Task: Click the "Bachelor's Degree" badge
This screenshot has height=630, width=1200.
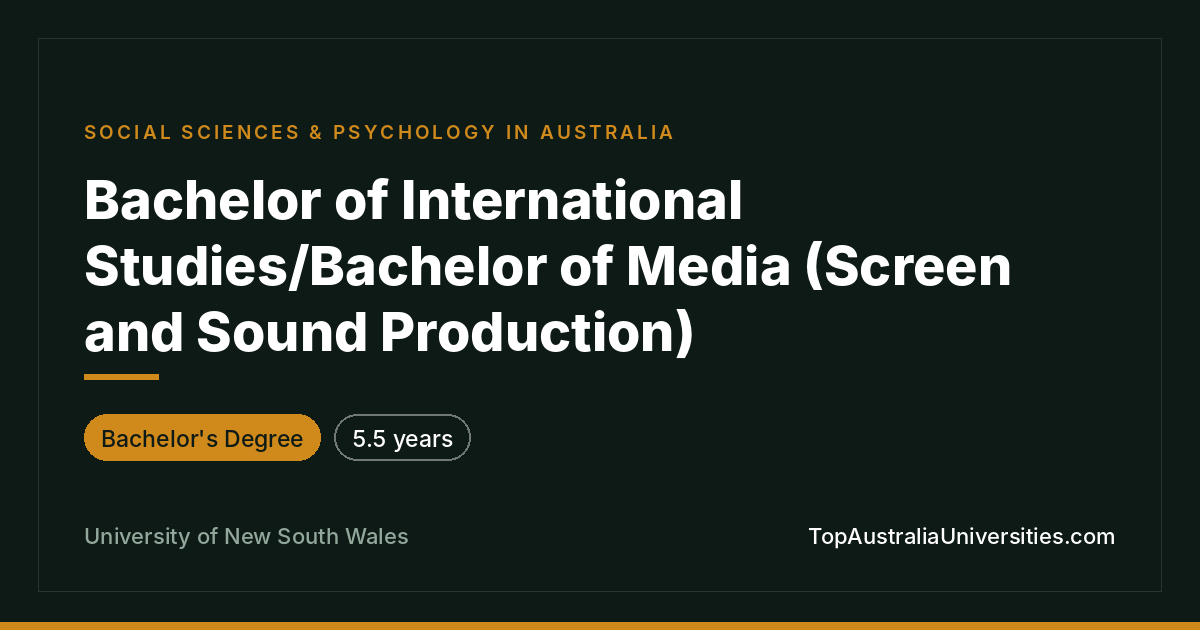Action: click(202, 438)
